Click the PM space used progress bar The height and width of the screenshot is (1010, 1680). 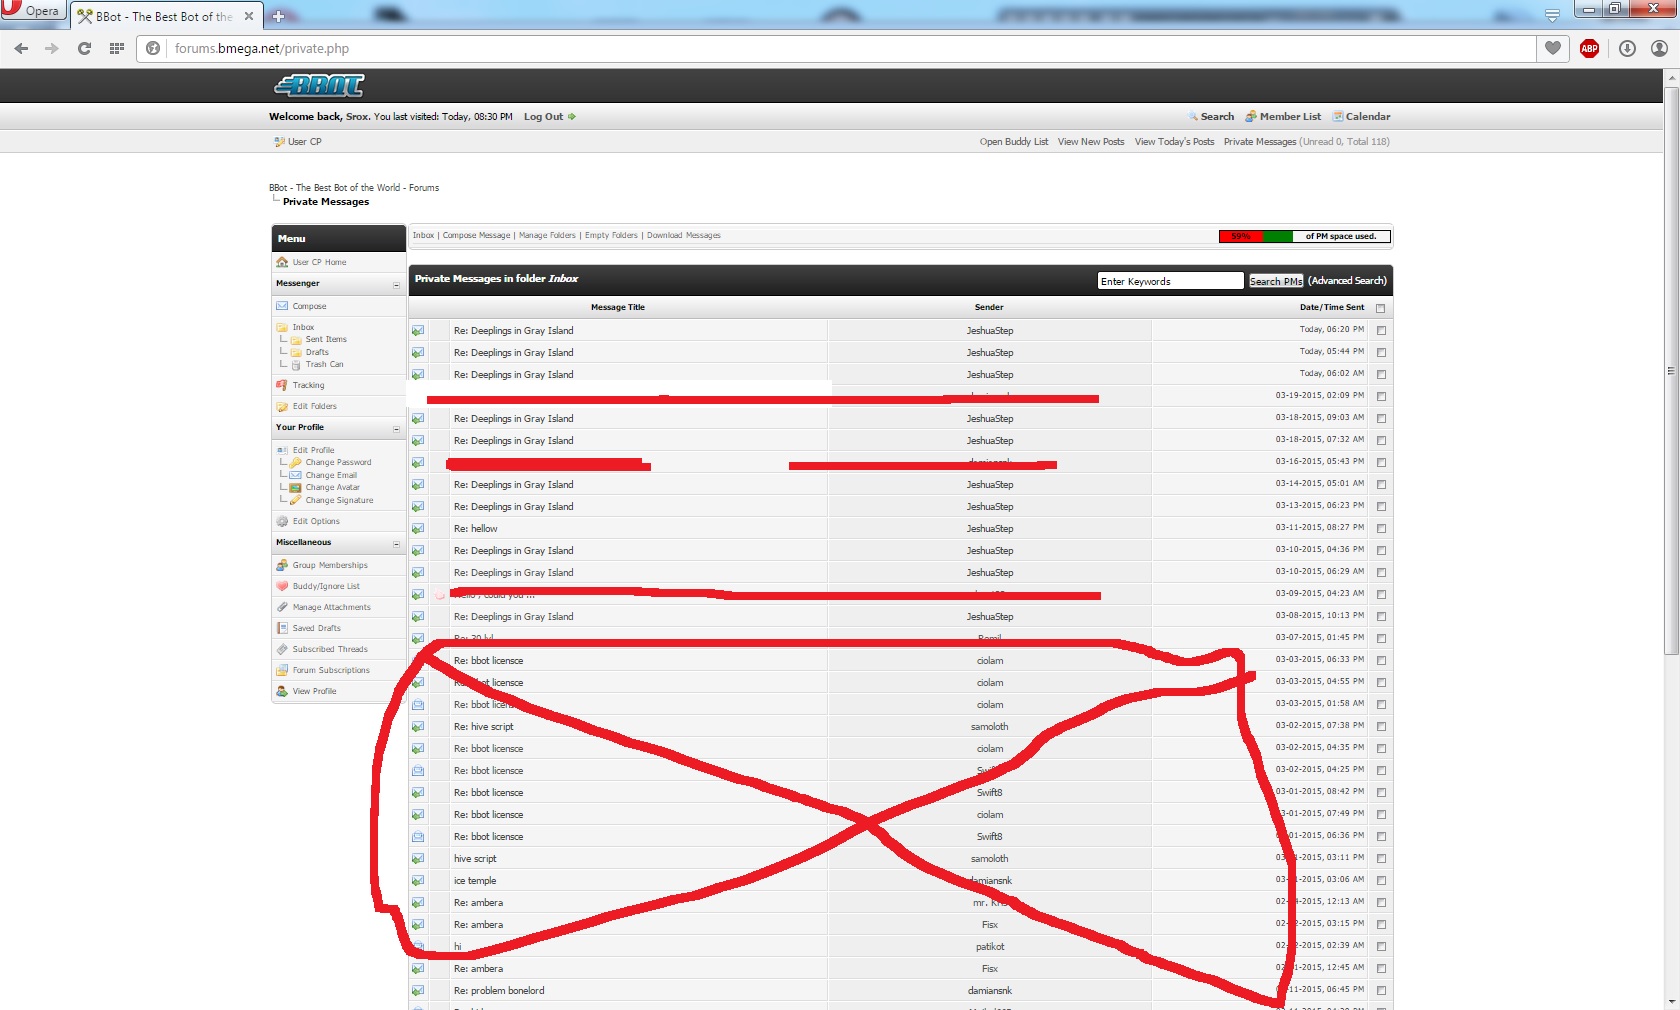1303,237
